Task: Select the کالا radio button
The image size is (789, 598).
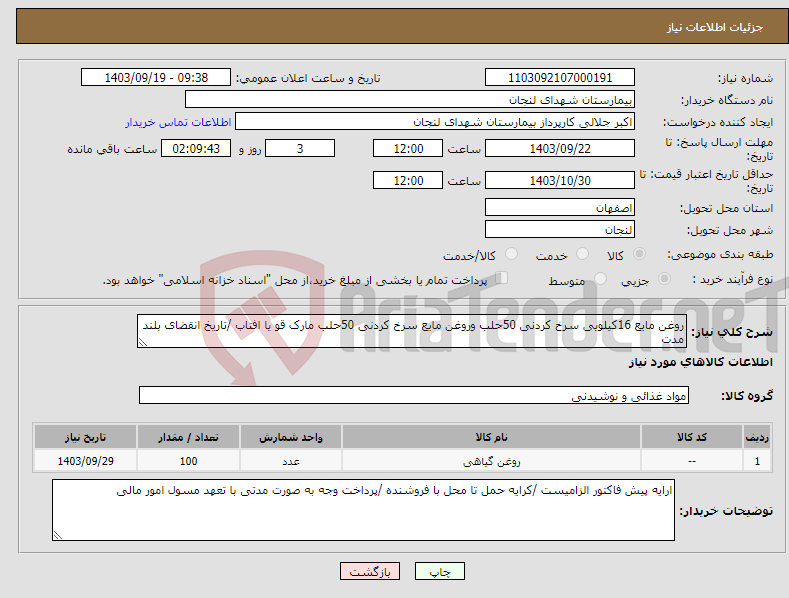Action: coord(639,254)
